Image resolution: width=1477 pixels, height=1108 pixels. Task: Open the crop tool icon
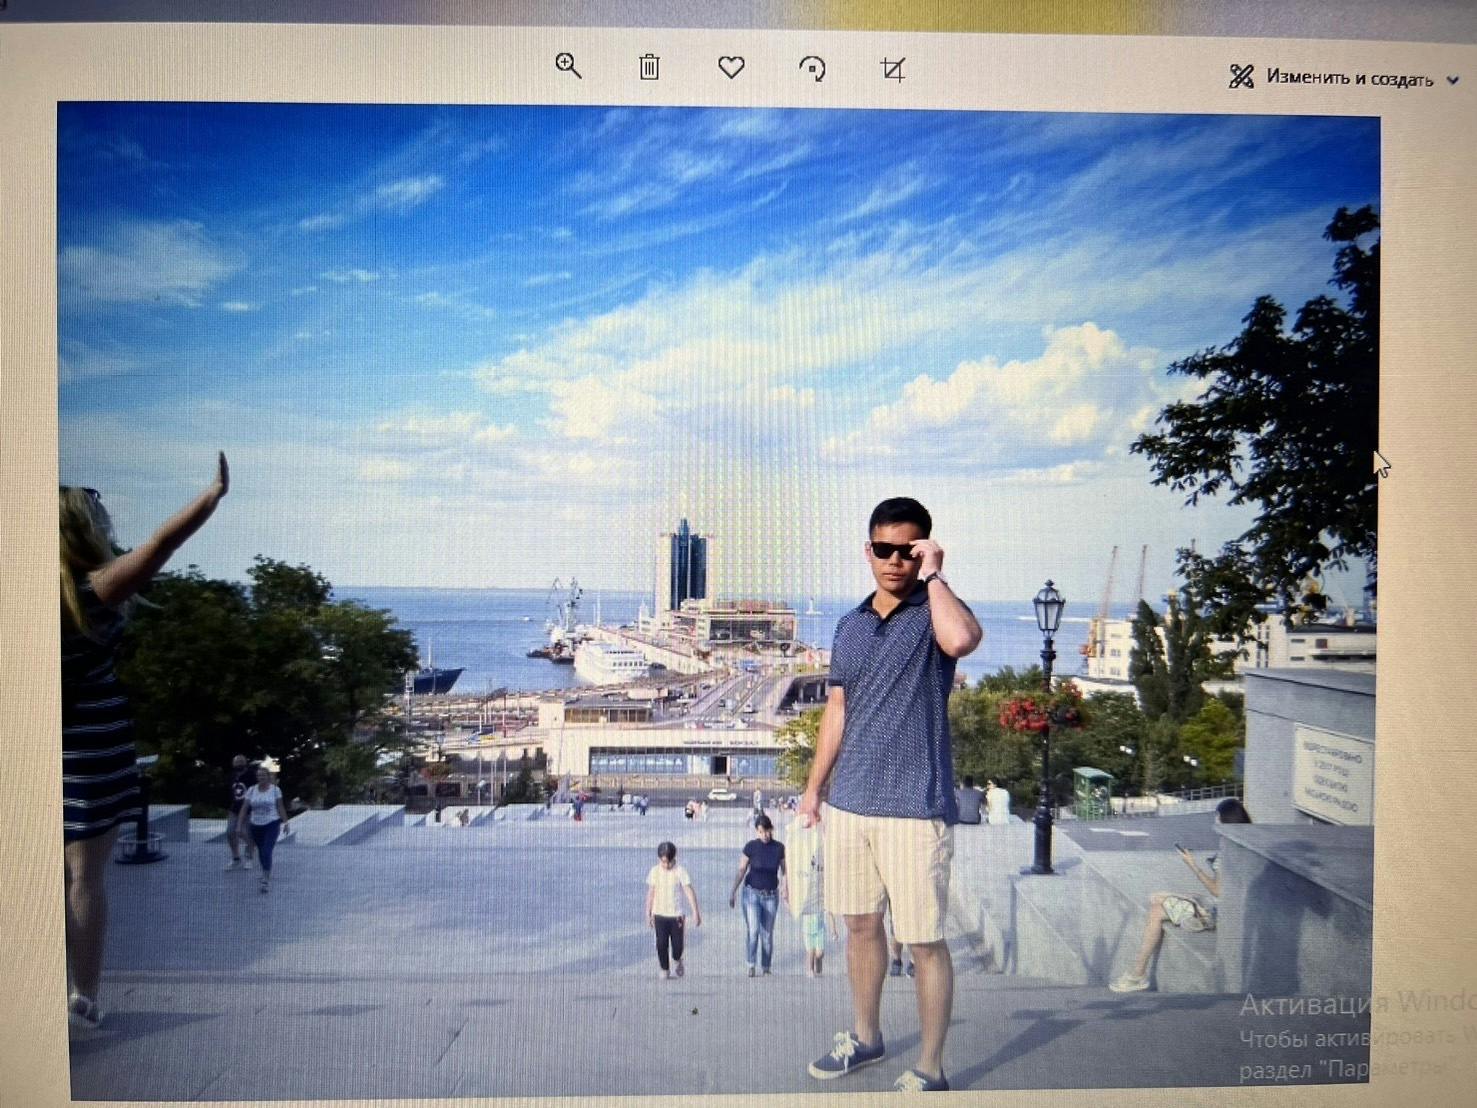(x=892, y=69)
